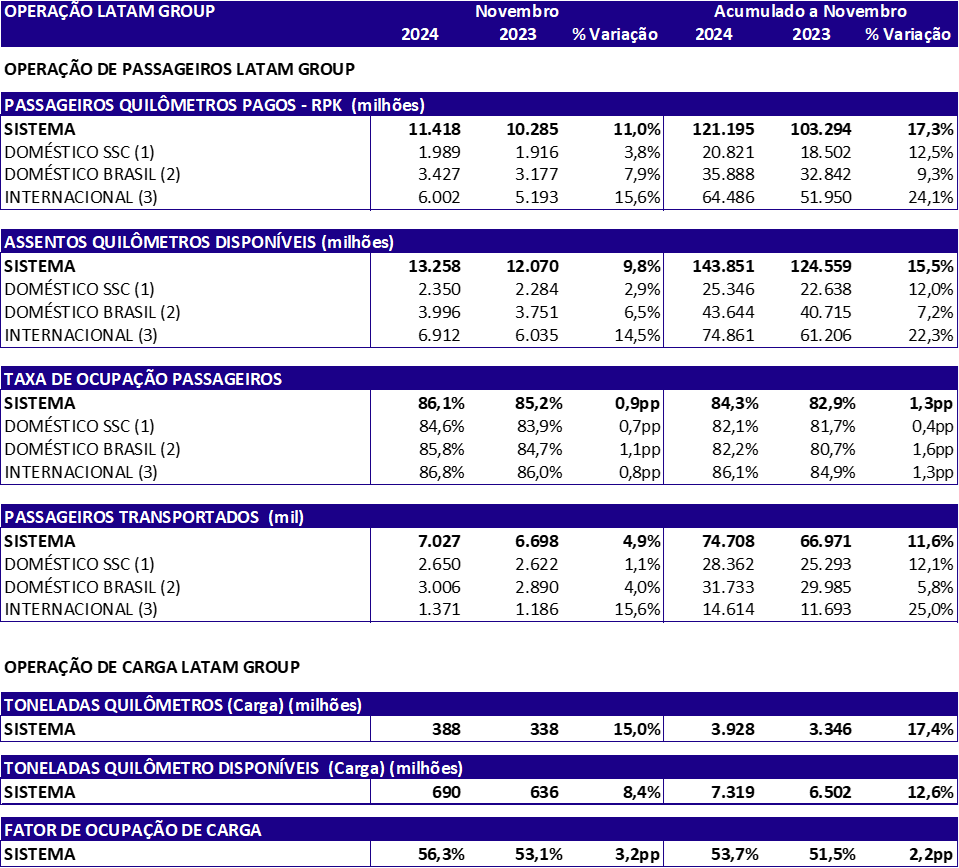Select % Variação header under Novembro

[x=614, y=35]
